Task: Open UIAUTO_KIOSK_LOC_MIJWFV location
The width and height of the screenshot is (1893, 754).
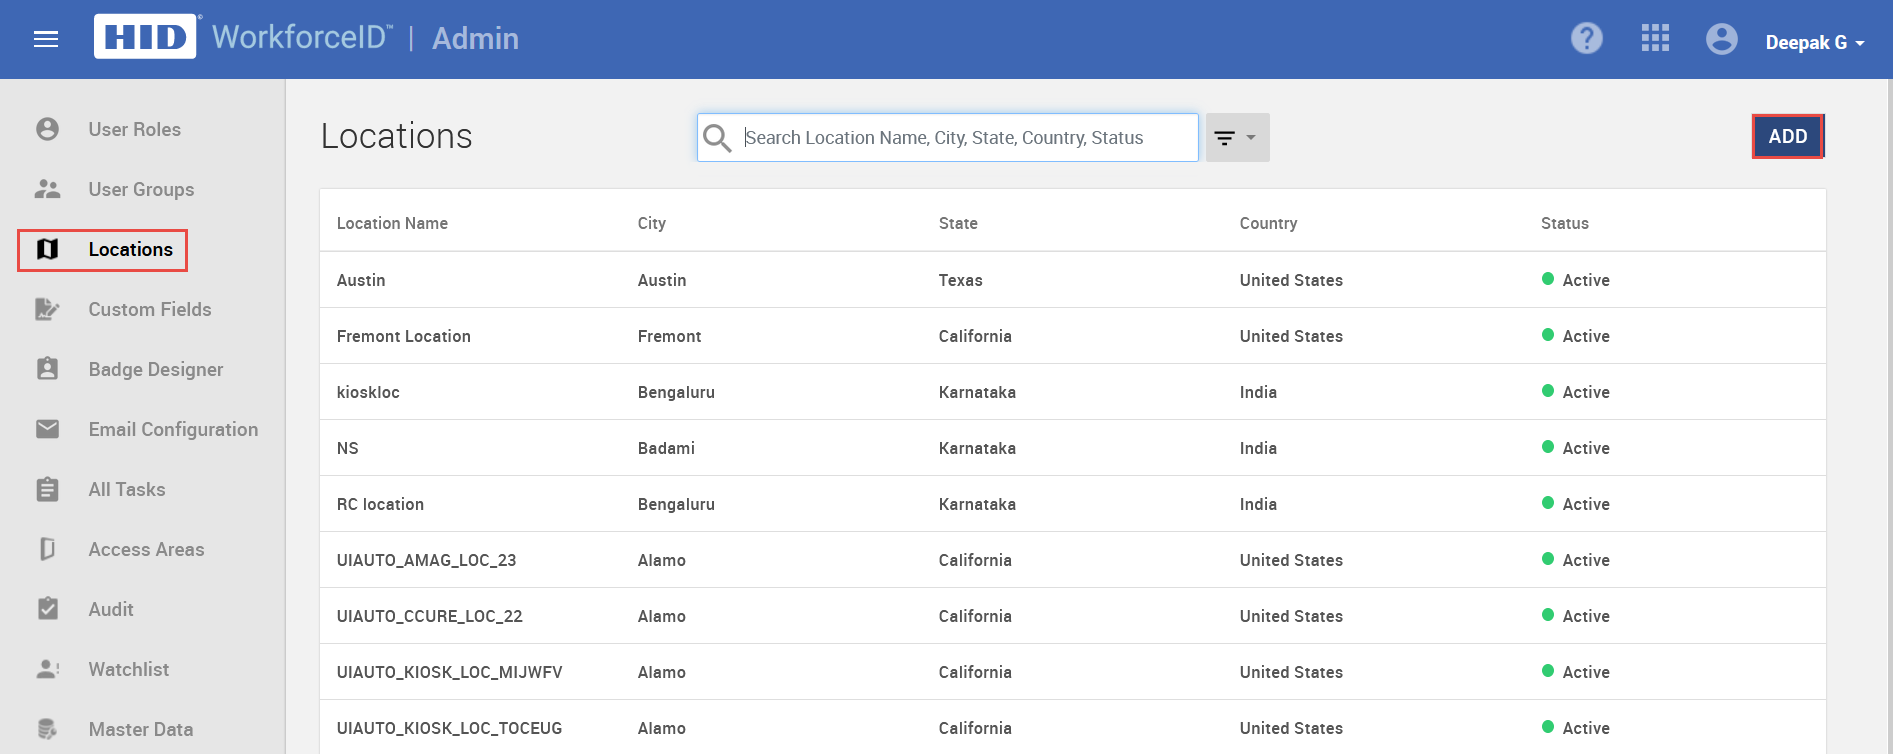Action: tap(1072, 672)
